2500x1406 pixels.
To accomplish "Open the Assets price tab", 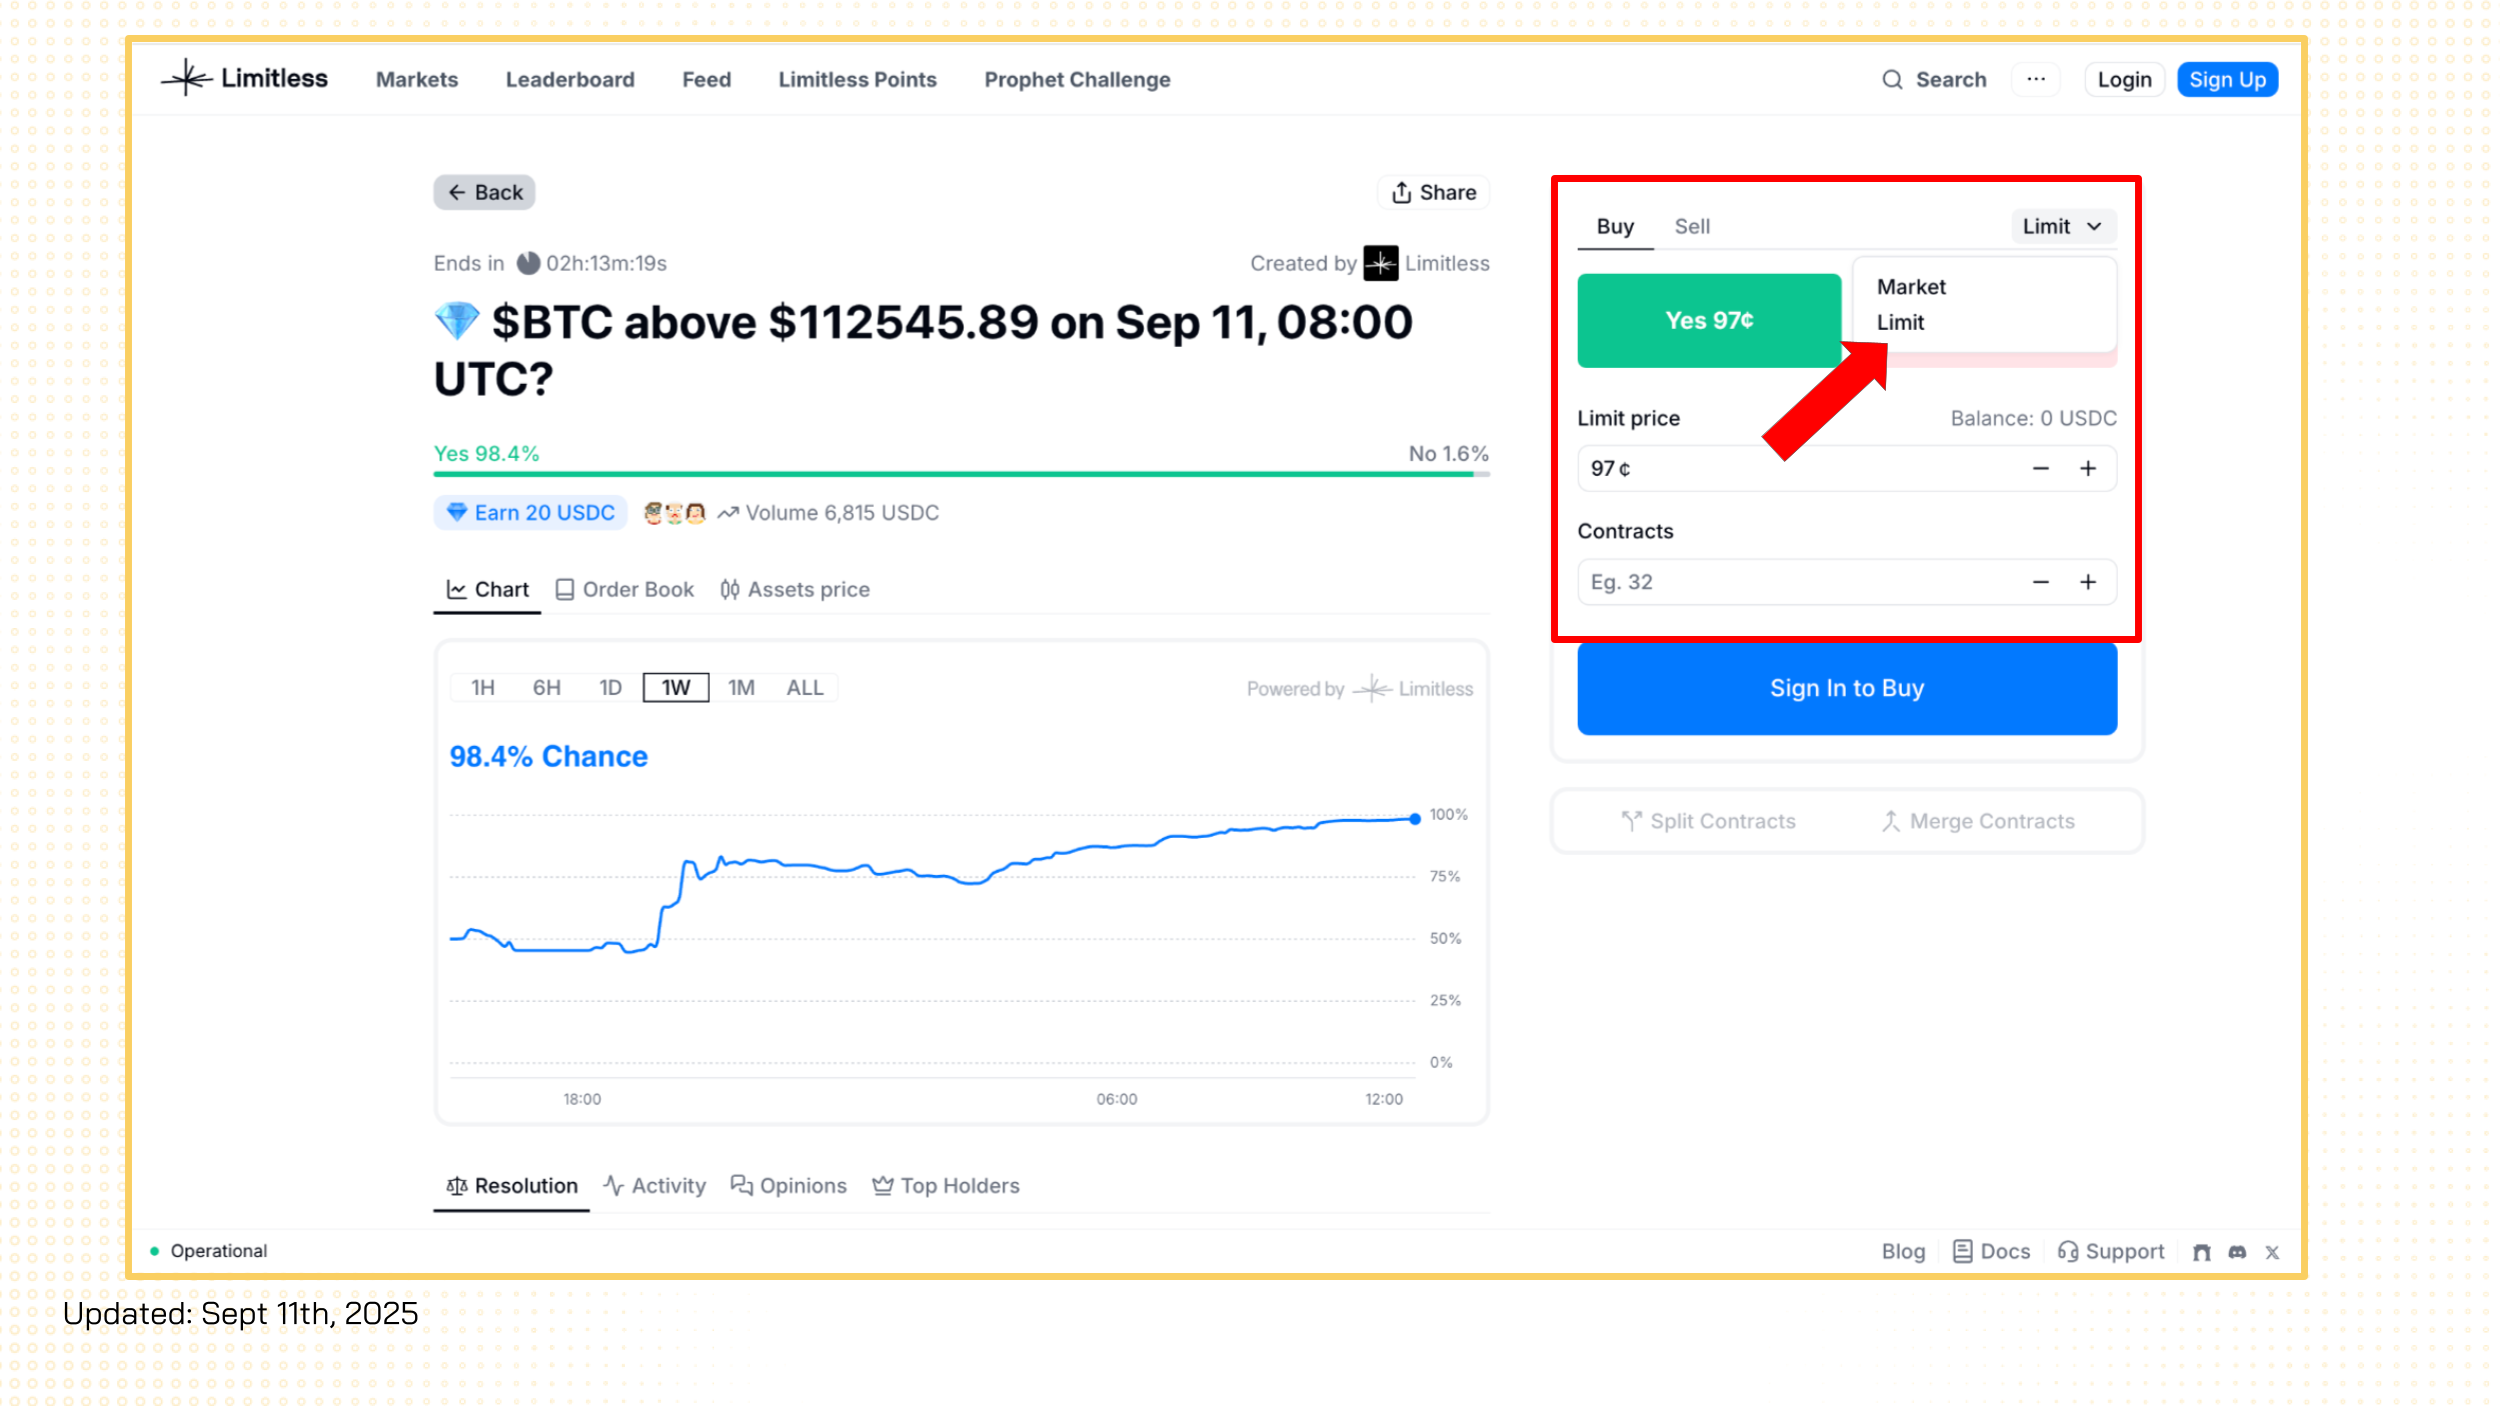I will 795,590.
